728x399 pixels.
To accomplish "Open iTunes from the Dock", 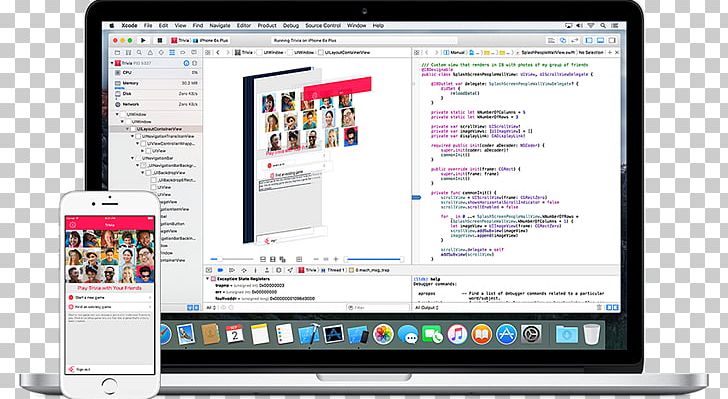I will pyautogui.click(x=457, y=334).
